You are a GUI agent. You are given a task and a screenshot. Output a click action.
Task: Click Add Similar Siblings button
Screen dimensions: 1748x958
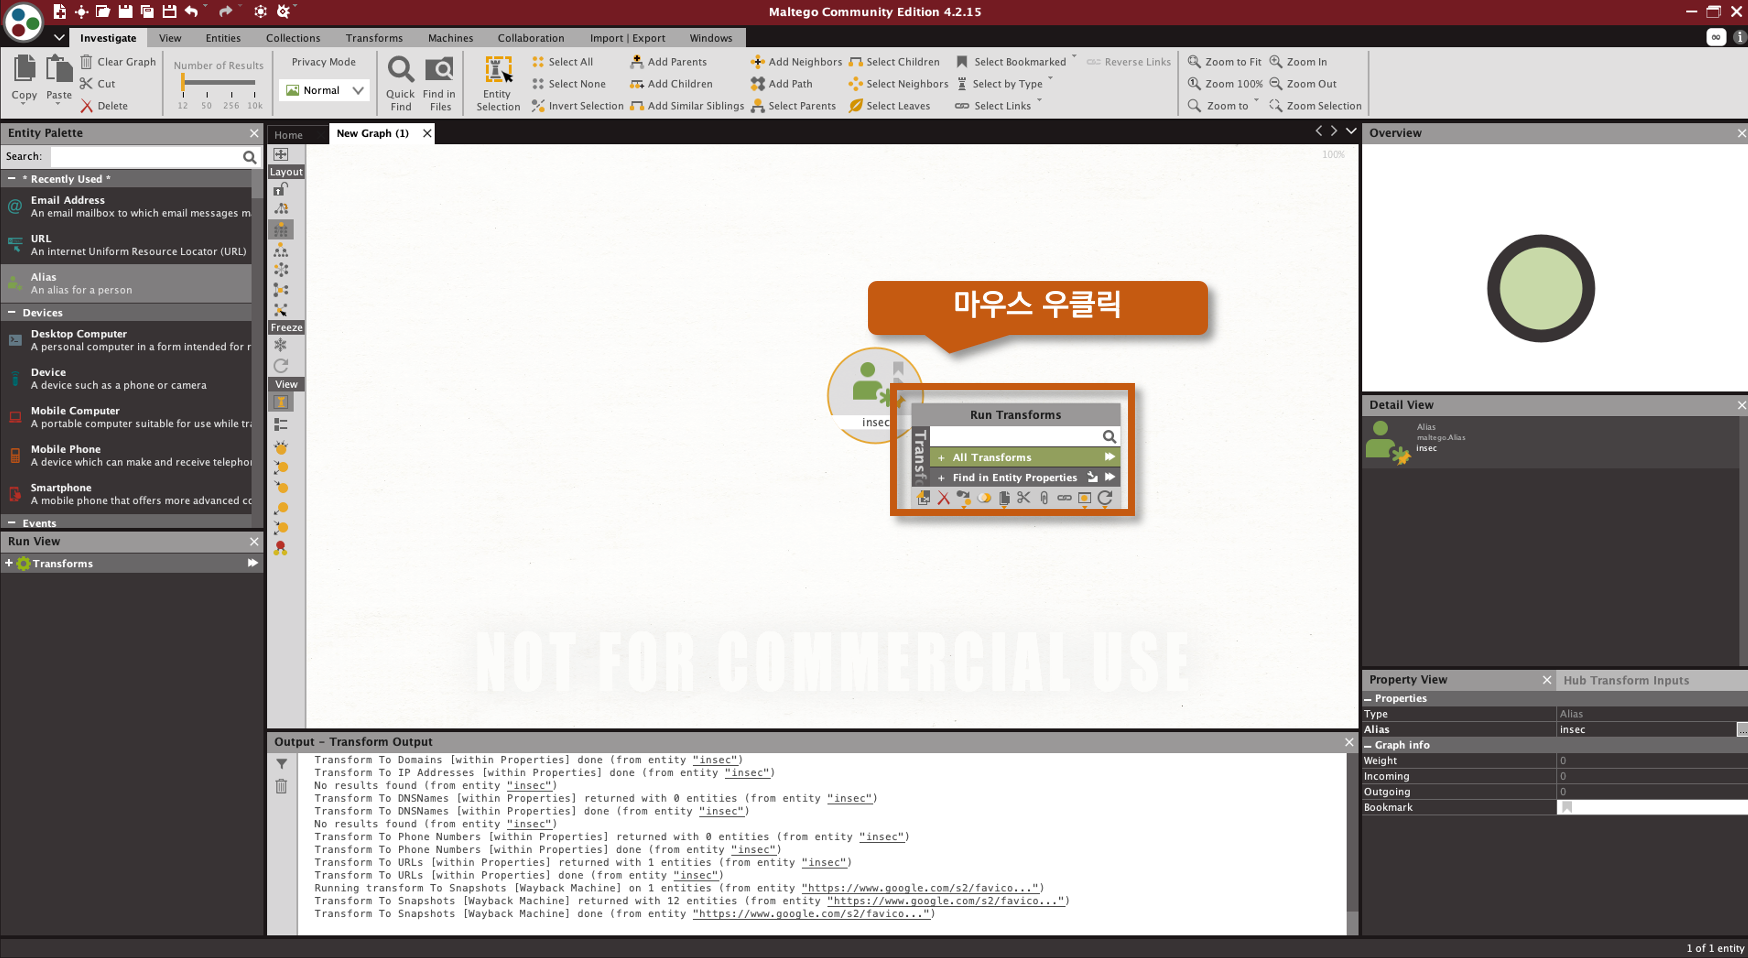coord(687,105)
